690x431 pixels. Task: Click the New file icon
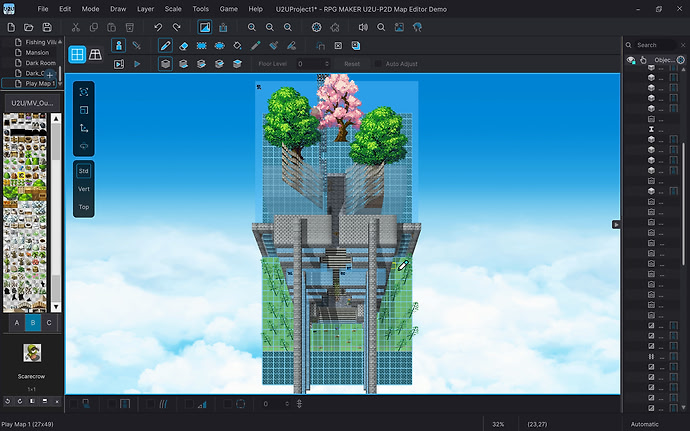coord(11,27)
